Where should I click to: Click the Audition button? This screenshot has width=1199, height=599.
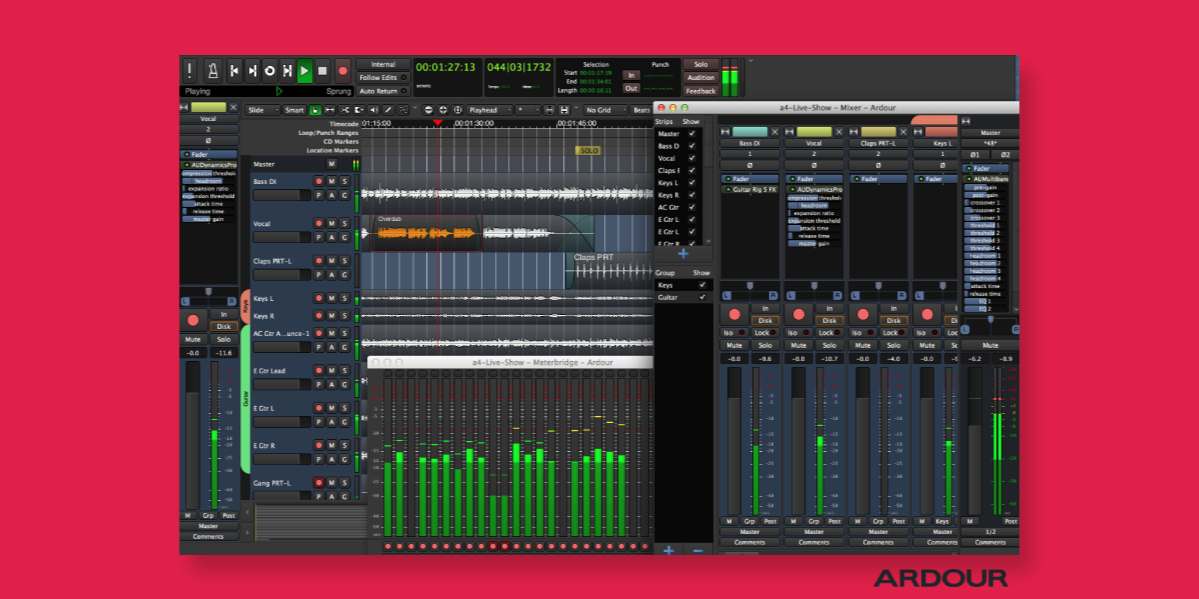pos(701,78)
